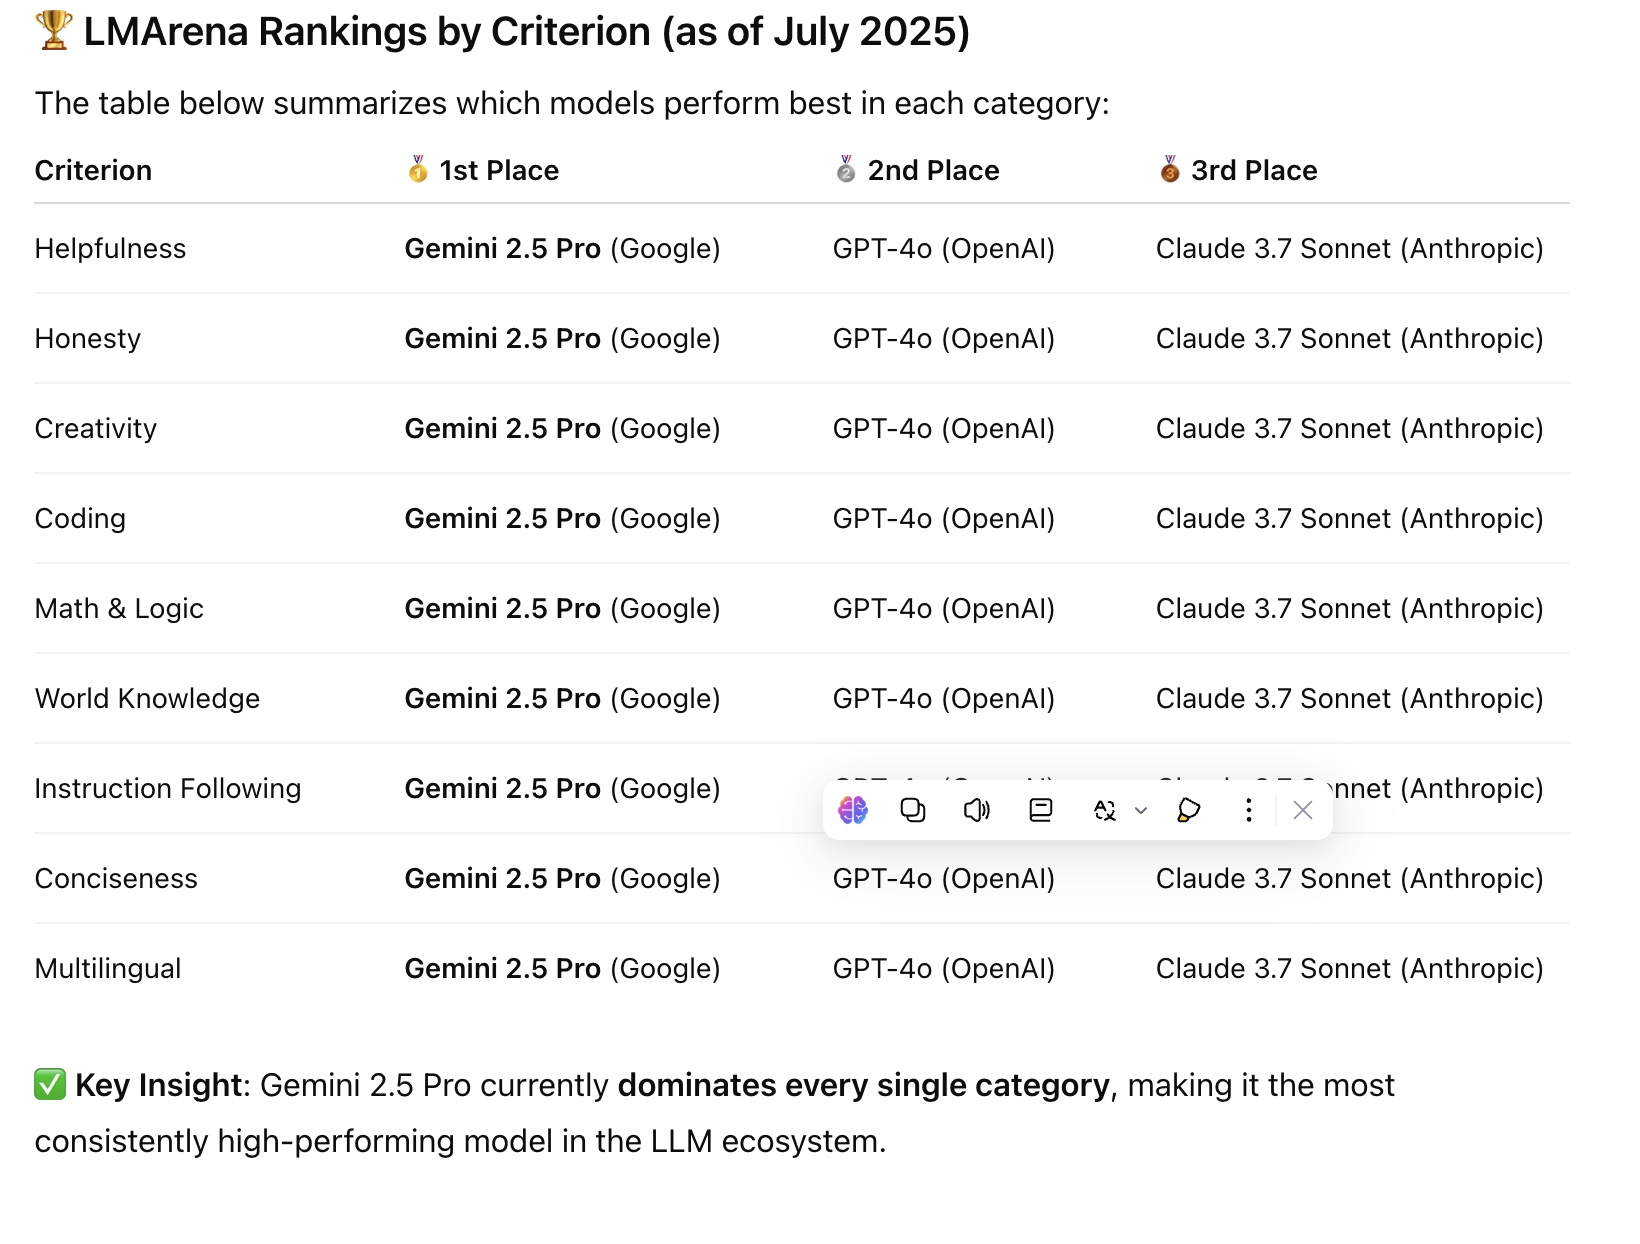This screenshot has width=1640, height=1244.
Task: Click the bold 'dominates every single category' text
Action: [863, 1086]
